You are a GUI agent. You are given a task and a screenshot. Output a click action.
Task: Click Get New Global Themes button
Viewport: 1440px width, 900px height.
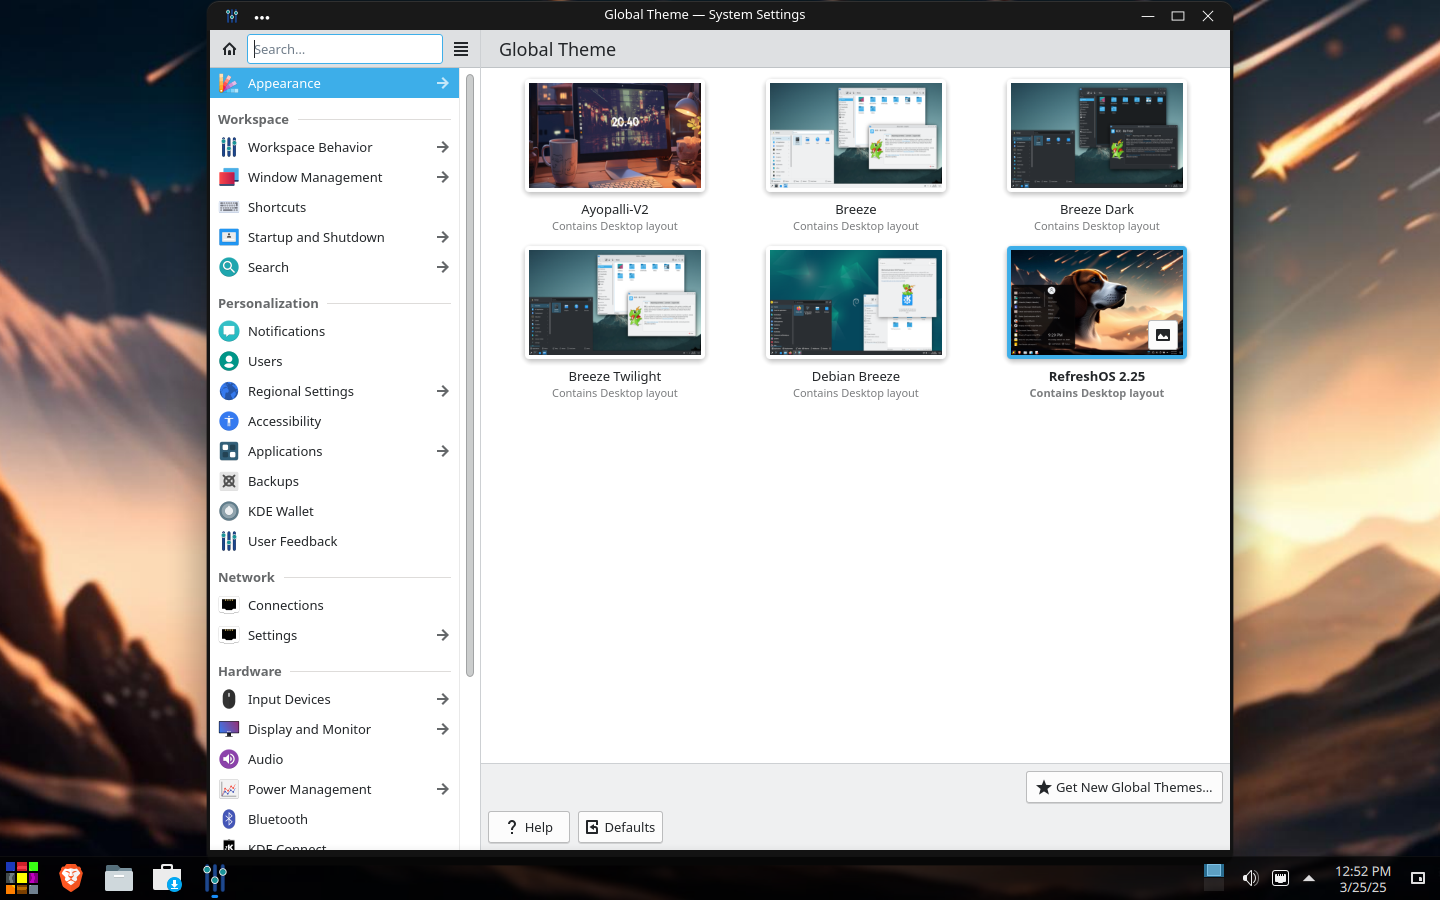pyautogui.click(x=1124, y=787)
